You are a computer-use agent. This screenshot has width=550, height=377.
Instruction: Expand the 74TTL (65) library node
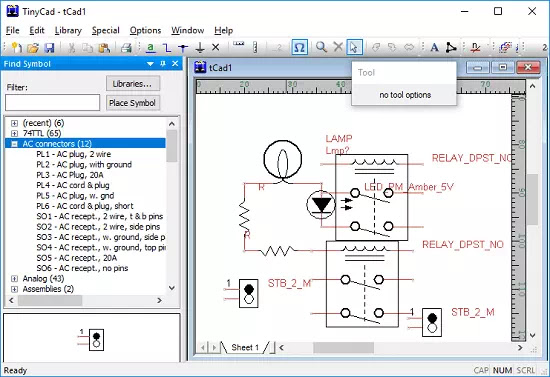pos(14,133)
